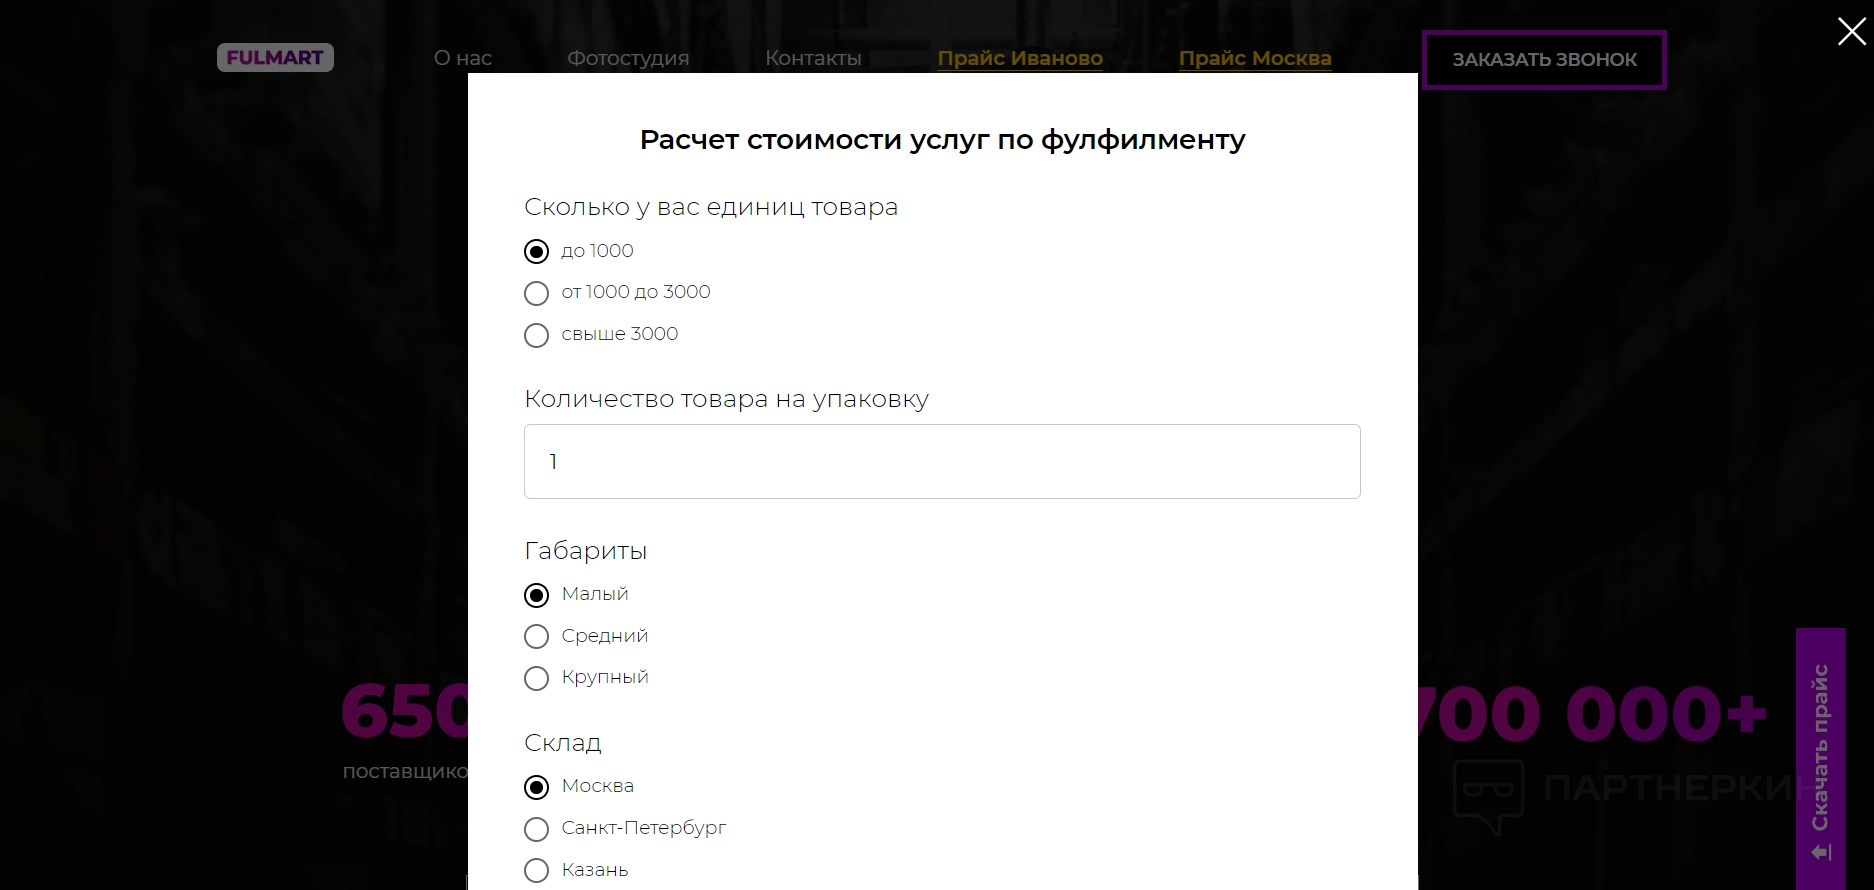
Task: Select the 'свыше 3000' radio button
Action: click(x=537, y=335)
